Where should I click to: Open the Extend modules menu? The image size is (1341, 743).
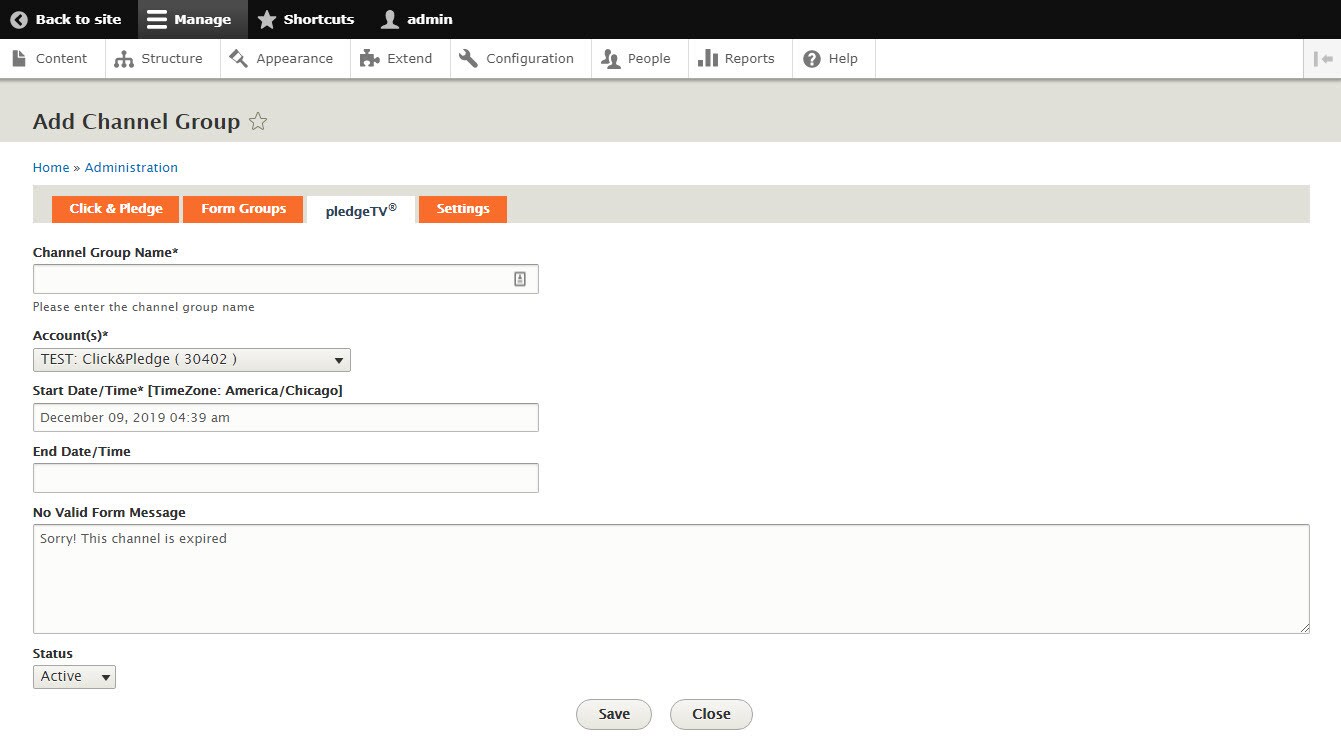tap(400, 59)
